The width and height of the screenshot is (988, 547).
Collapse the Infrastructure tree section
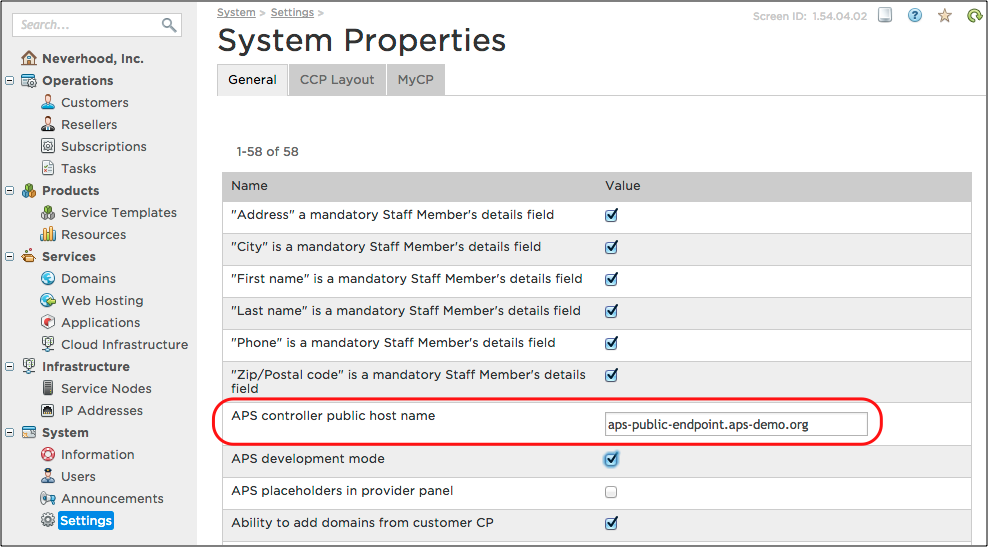10,367
